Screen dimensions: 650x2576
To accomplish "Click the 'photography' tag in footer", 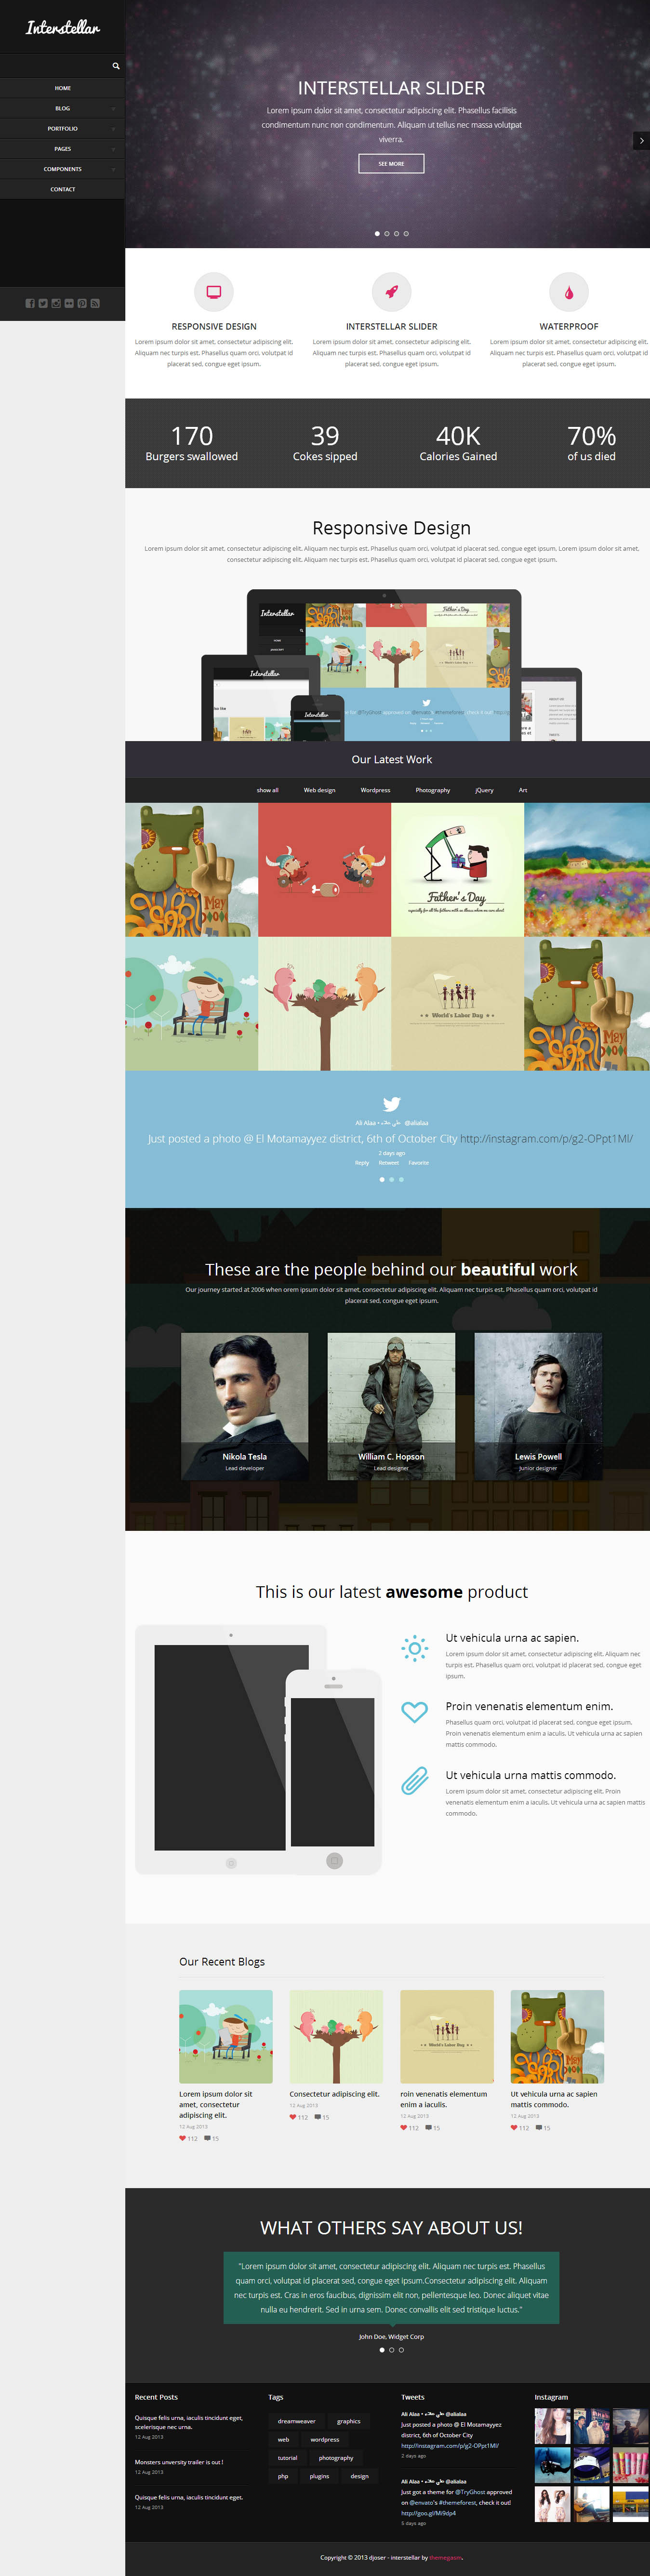I will click(x=336, y=2458).
